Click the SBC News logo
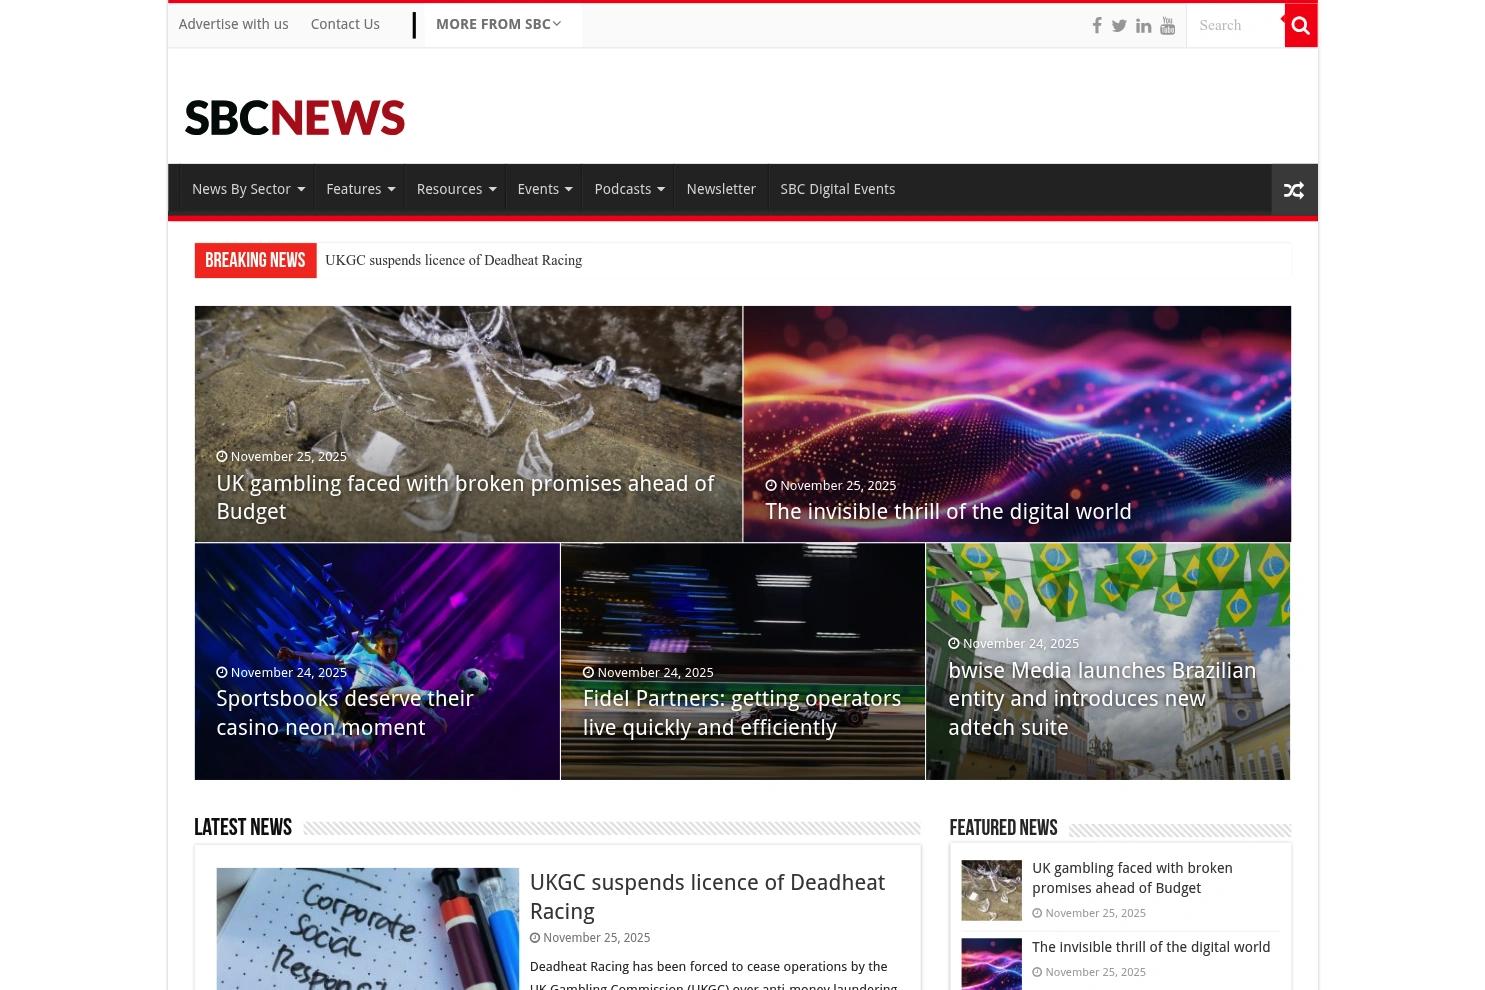The width and height of the screenshot is (1485, 990). coord(295,117)
